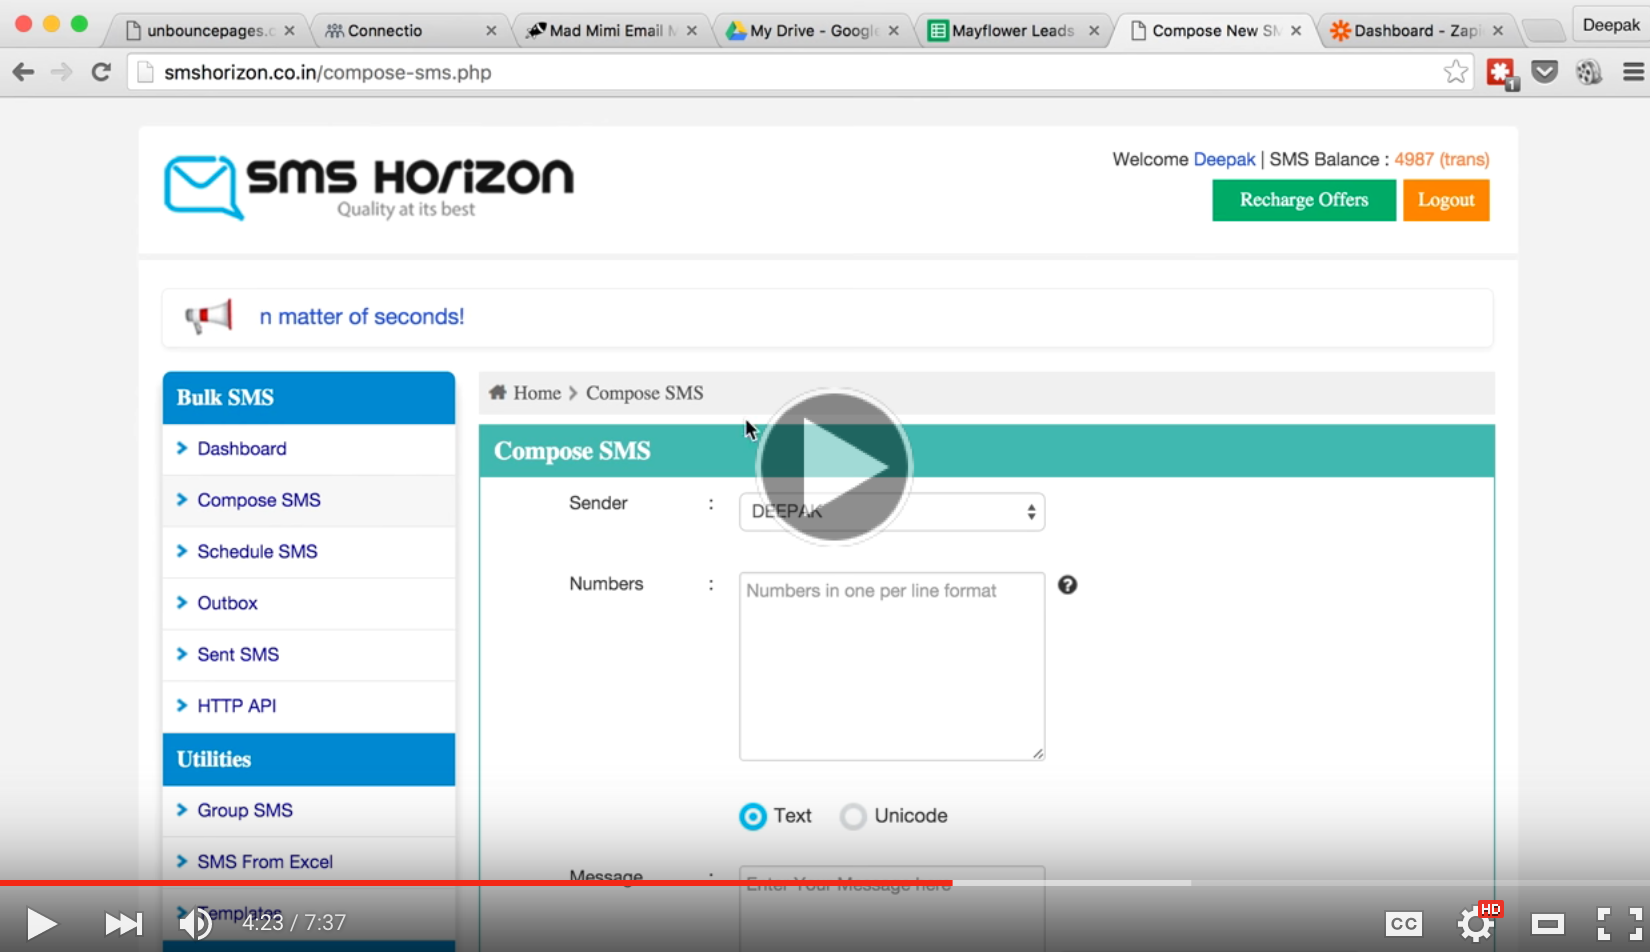Mute the video volume

[196, 923]
